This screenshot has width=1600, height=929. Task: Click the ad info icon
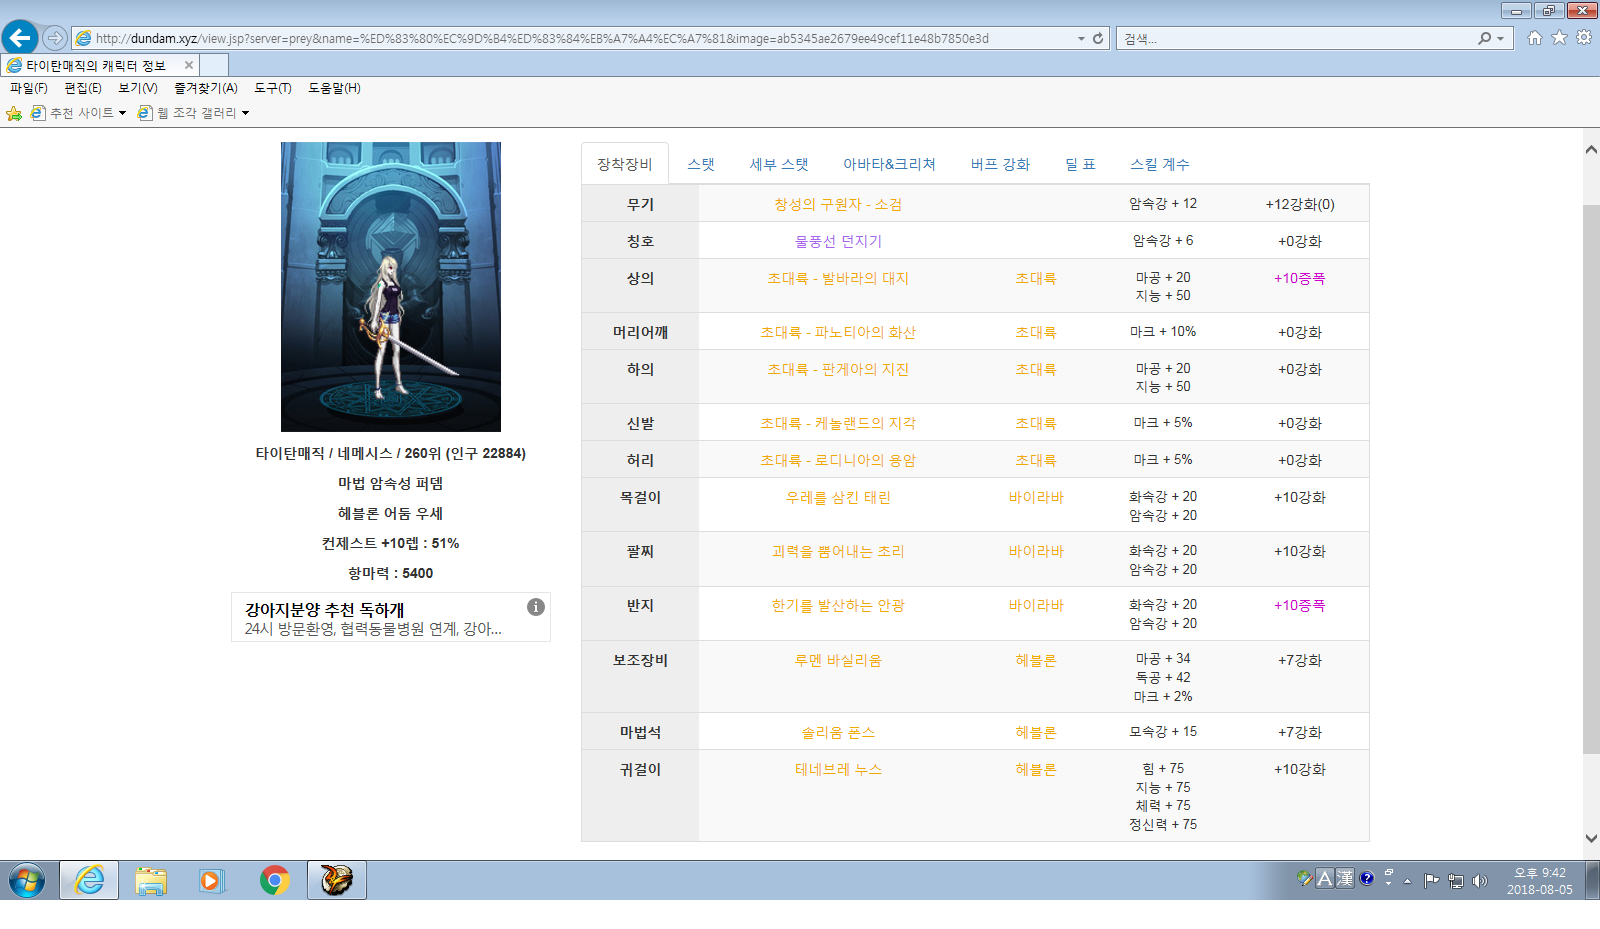[x=536, y=606]
